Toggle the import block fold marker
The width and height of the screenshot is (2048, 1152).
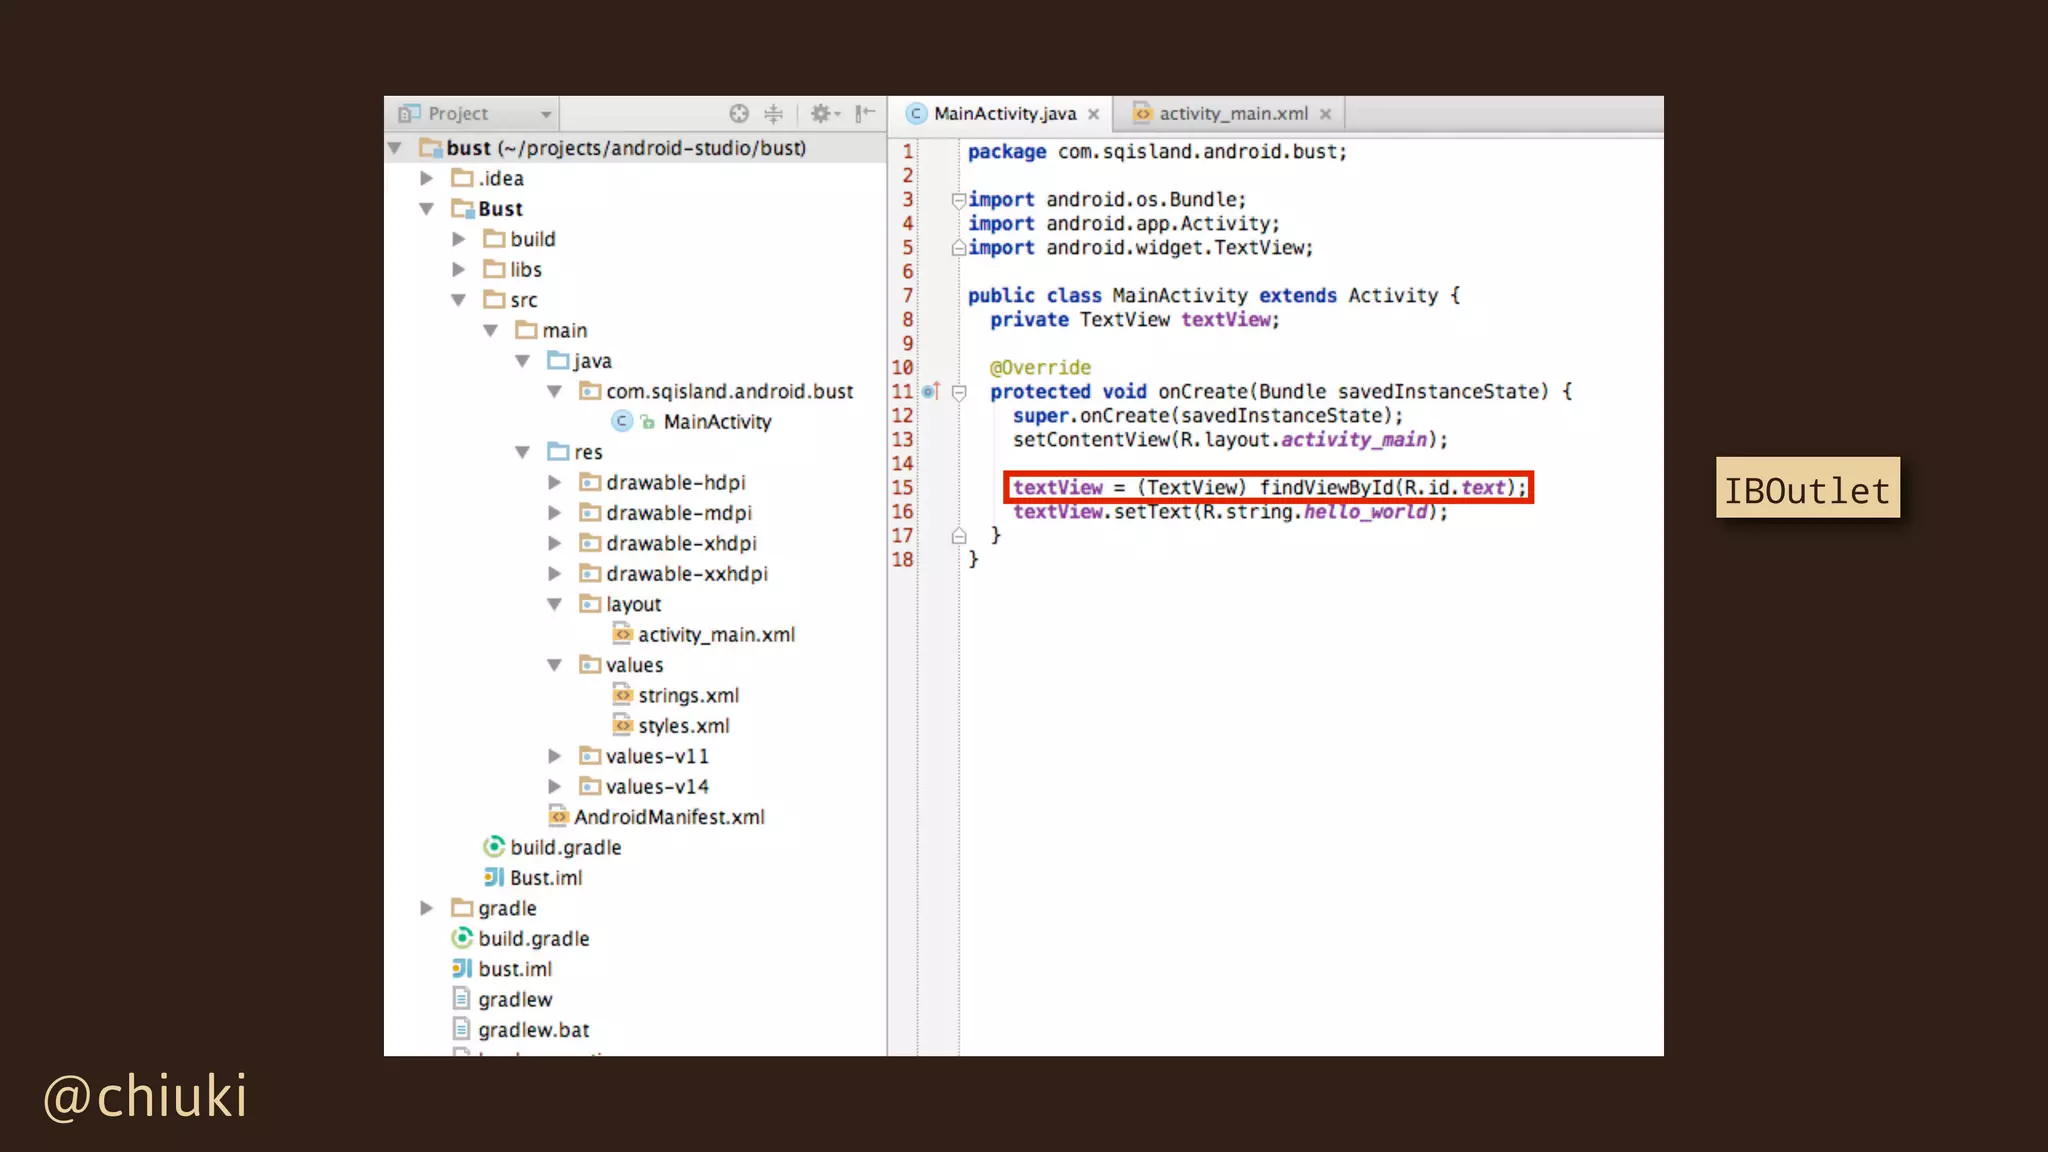[x=958, y=200]
